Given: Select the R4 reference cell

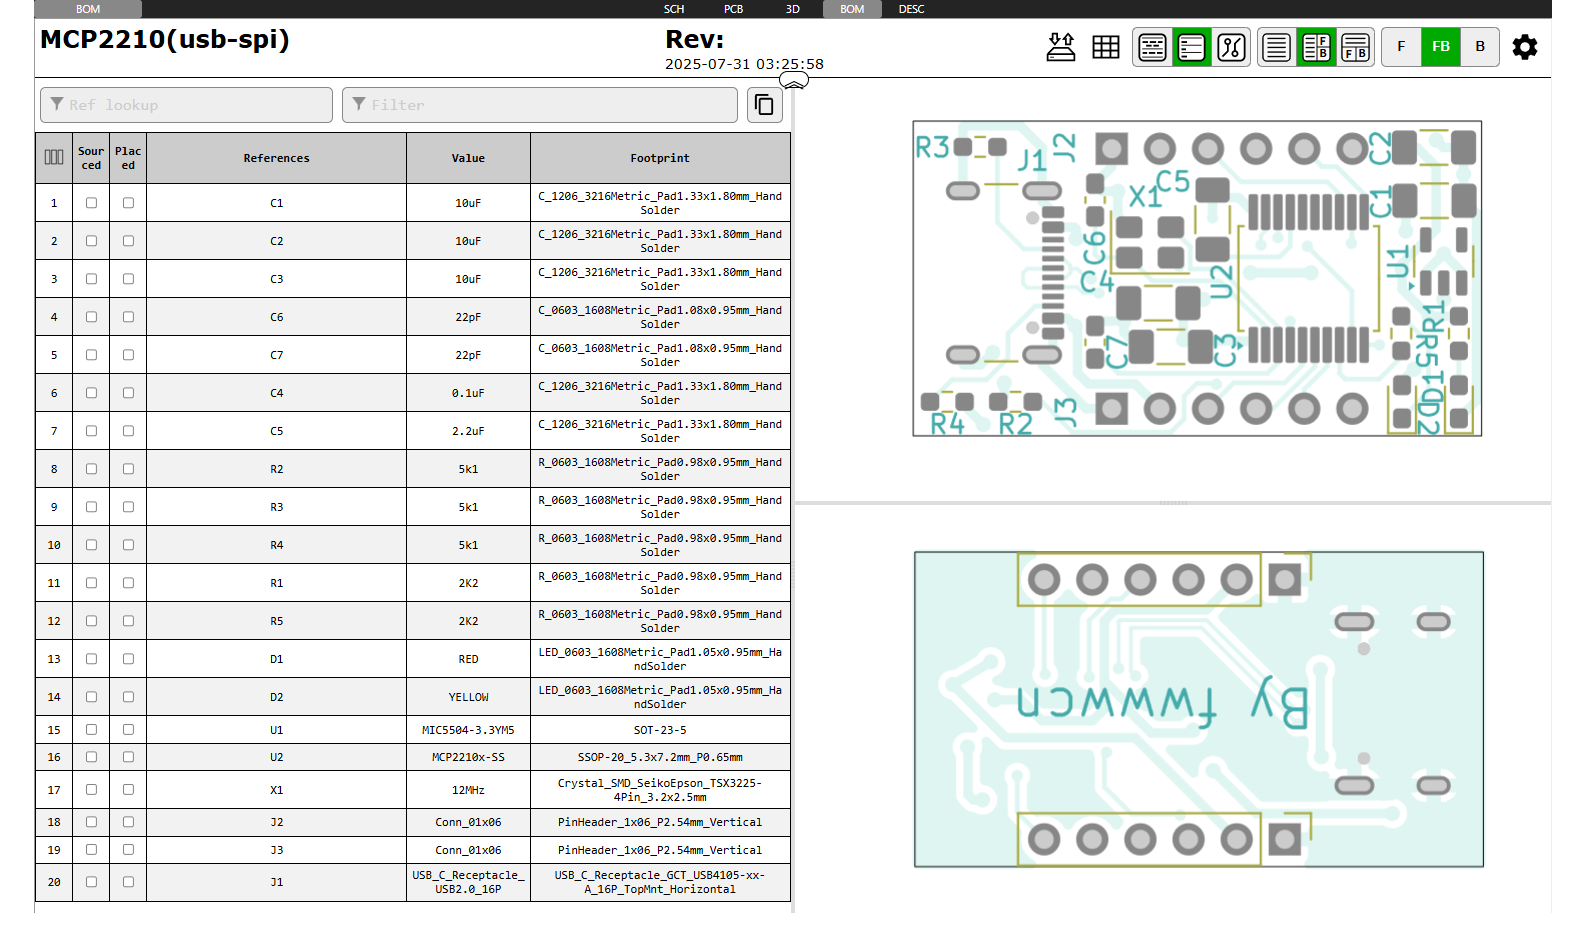Looking at the screenshot, I should coord(277,545).
